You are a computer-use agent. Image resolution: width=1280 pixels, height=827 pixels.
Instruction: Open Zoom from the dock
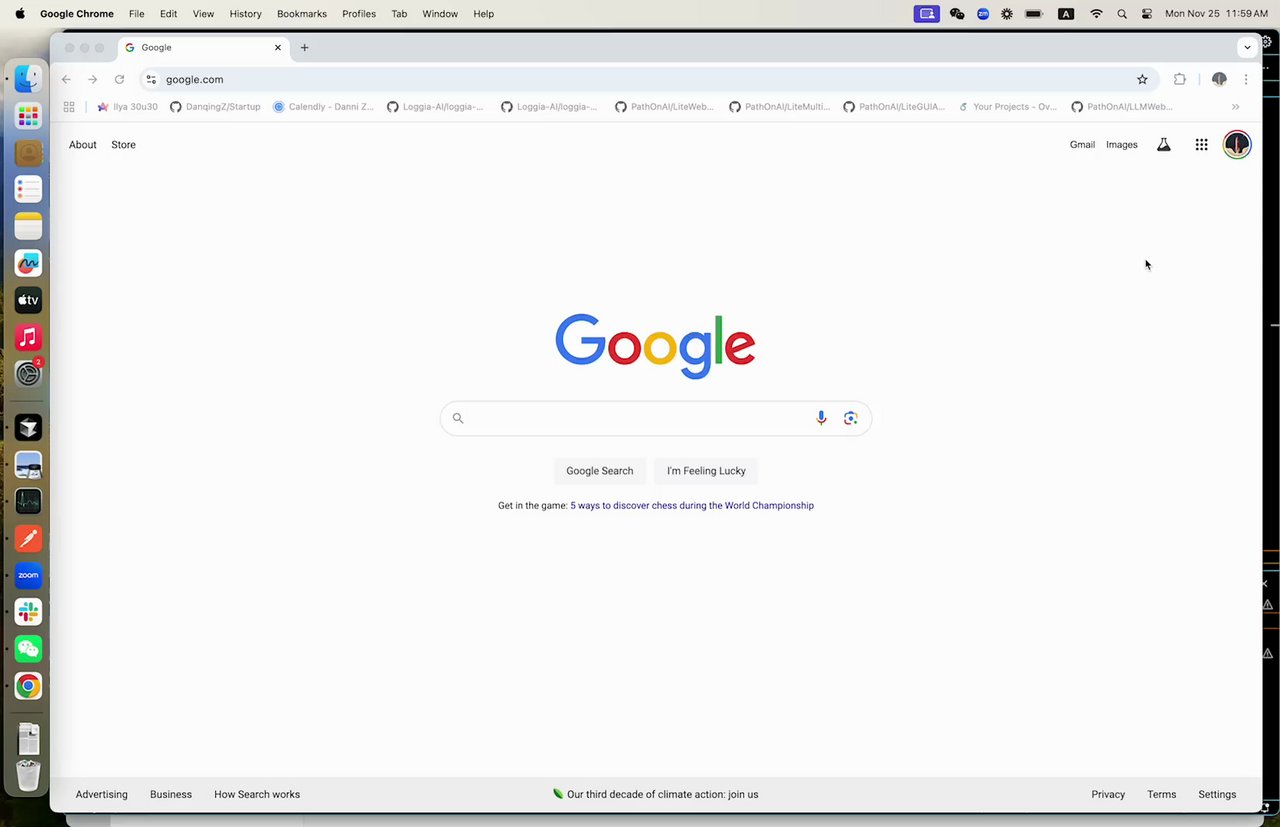[x=28, y=575]
